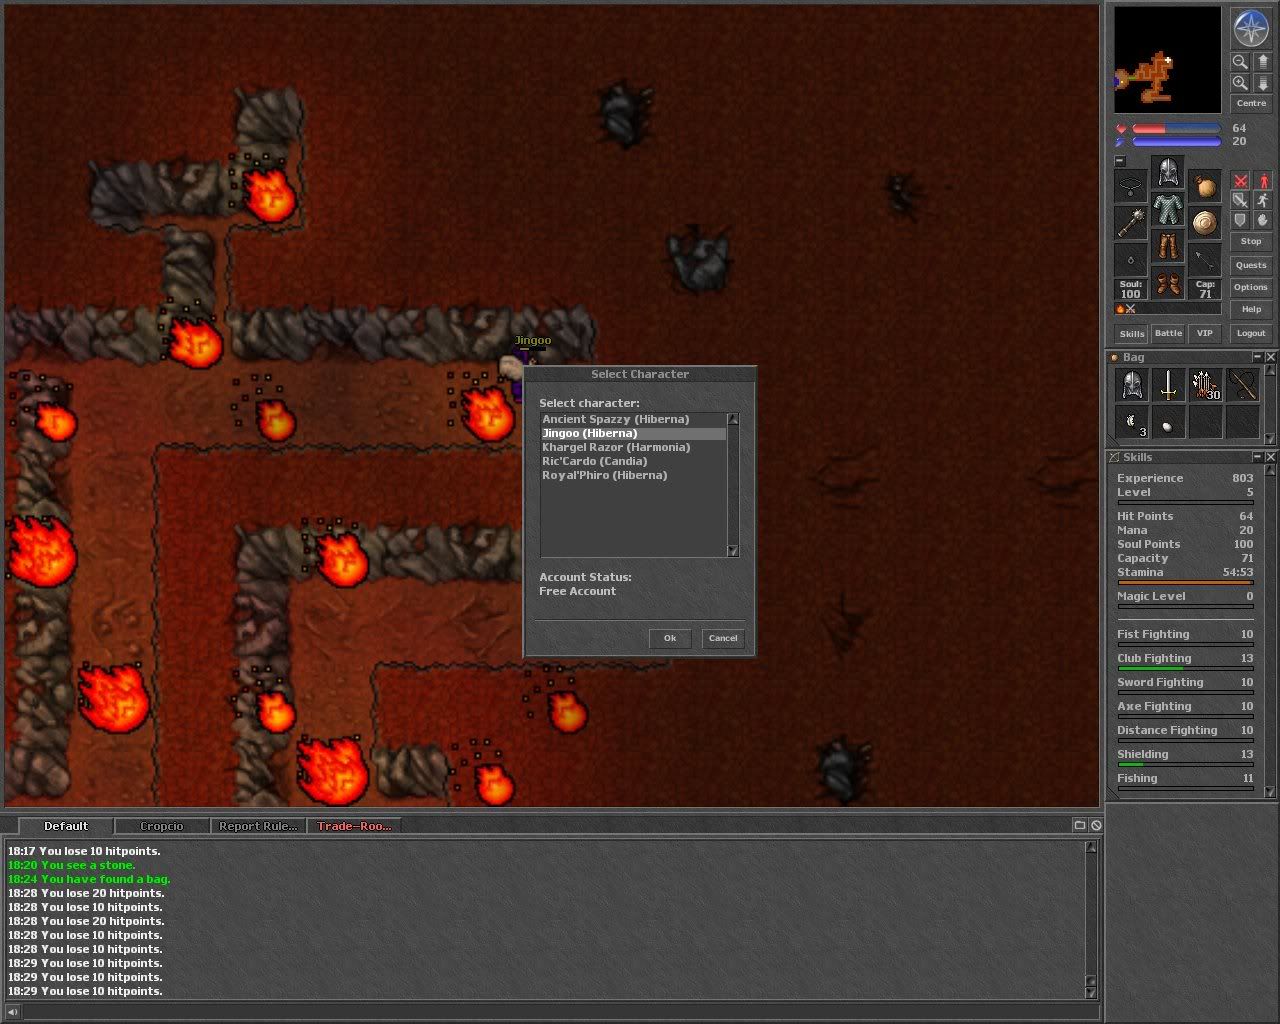This screenshot has height=1024, width=1280.
Task: Click the Centre minimap button
Action: point(1251,103)
